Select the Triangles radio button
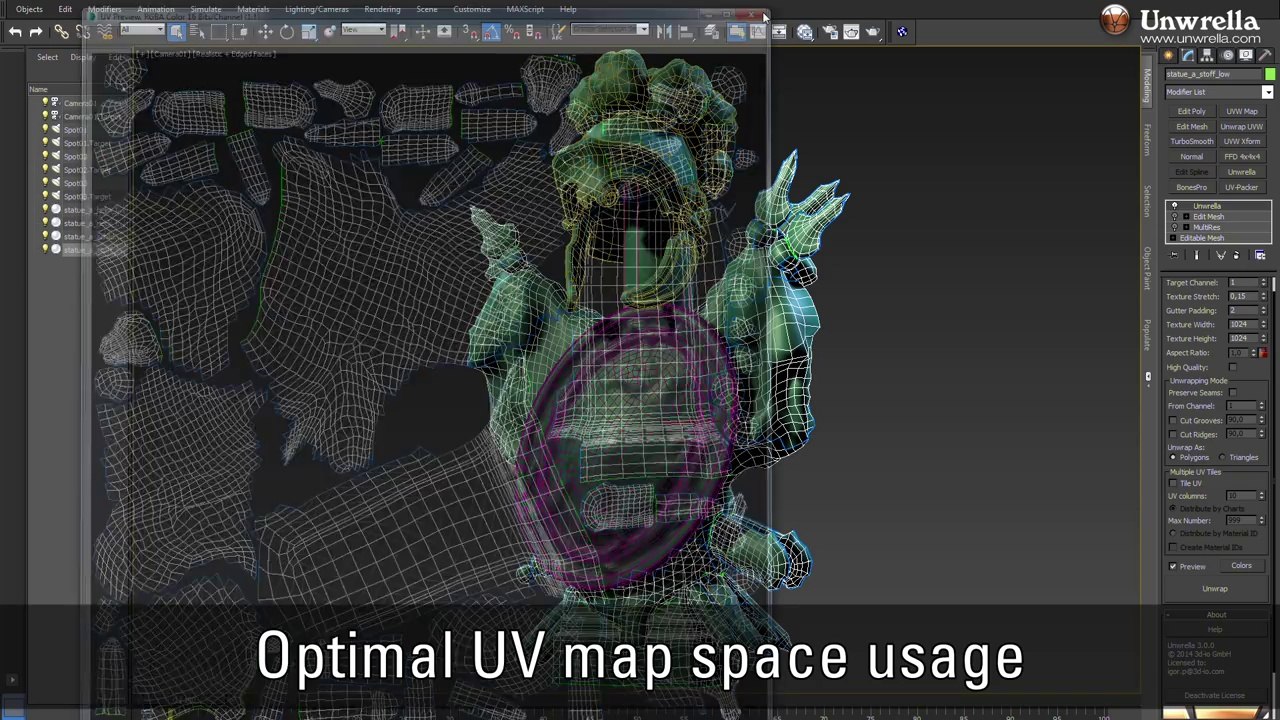This screenshot has width=1280, height=720. [x=1222, y=457]
